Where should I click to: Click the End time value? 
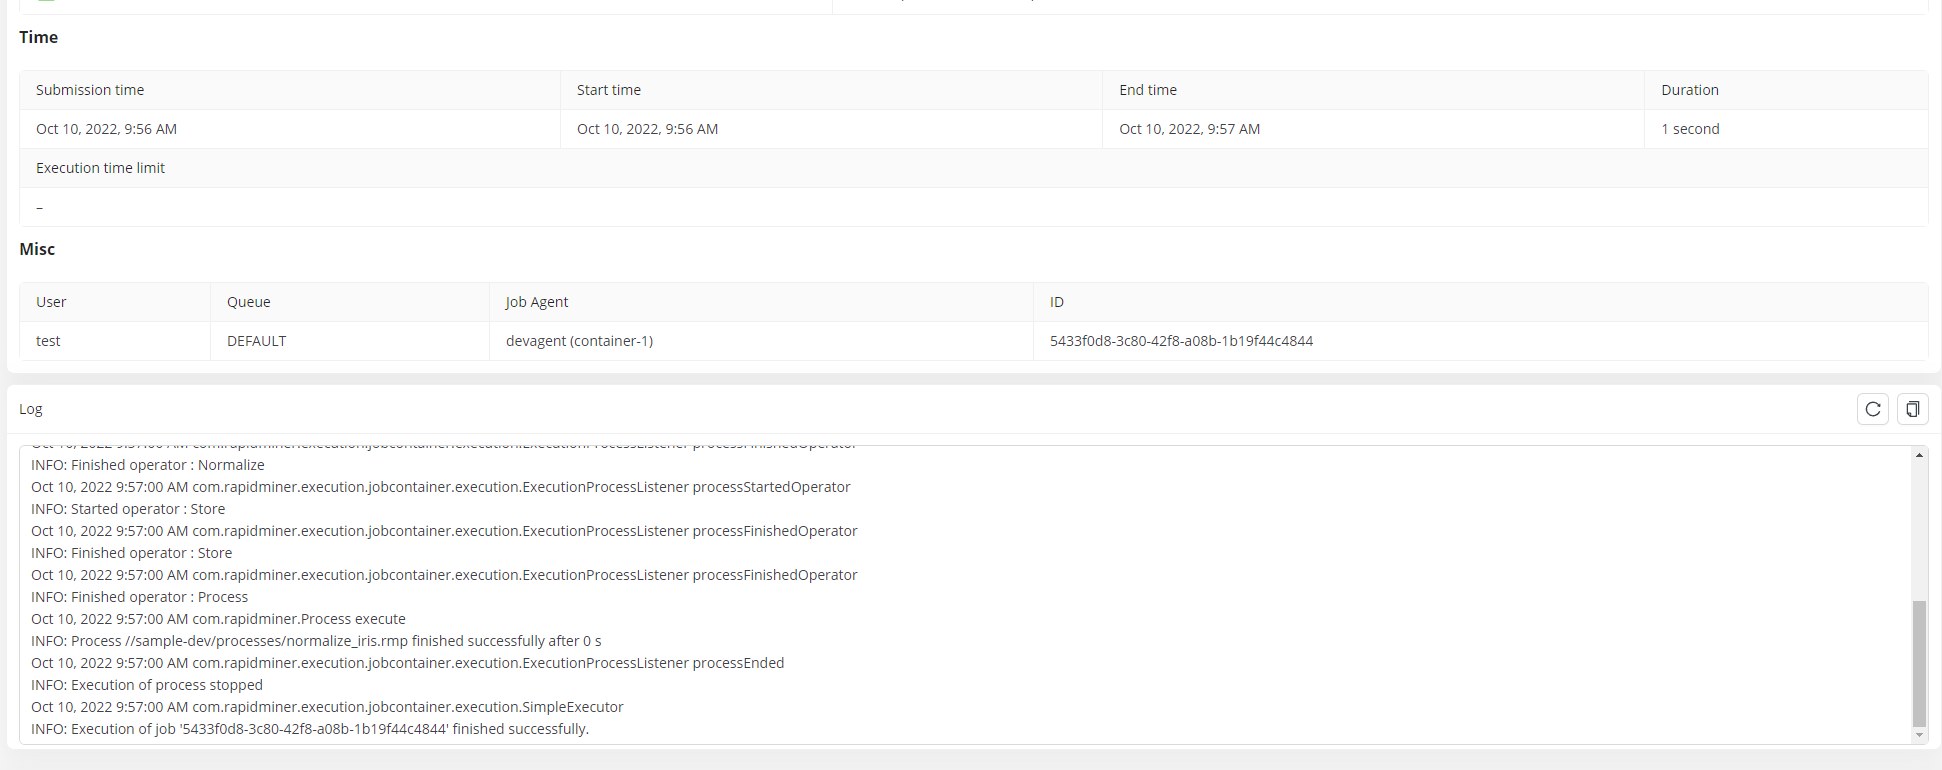pos(1189,129)
